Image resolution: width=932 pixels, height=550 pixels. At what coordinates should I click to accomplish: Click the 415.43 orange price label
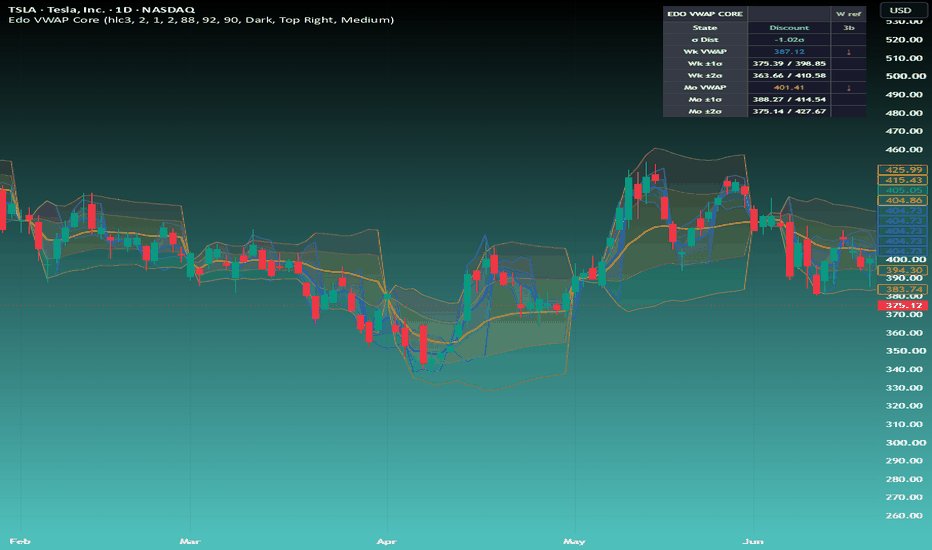tap(903, 180)
